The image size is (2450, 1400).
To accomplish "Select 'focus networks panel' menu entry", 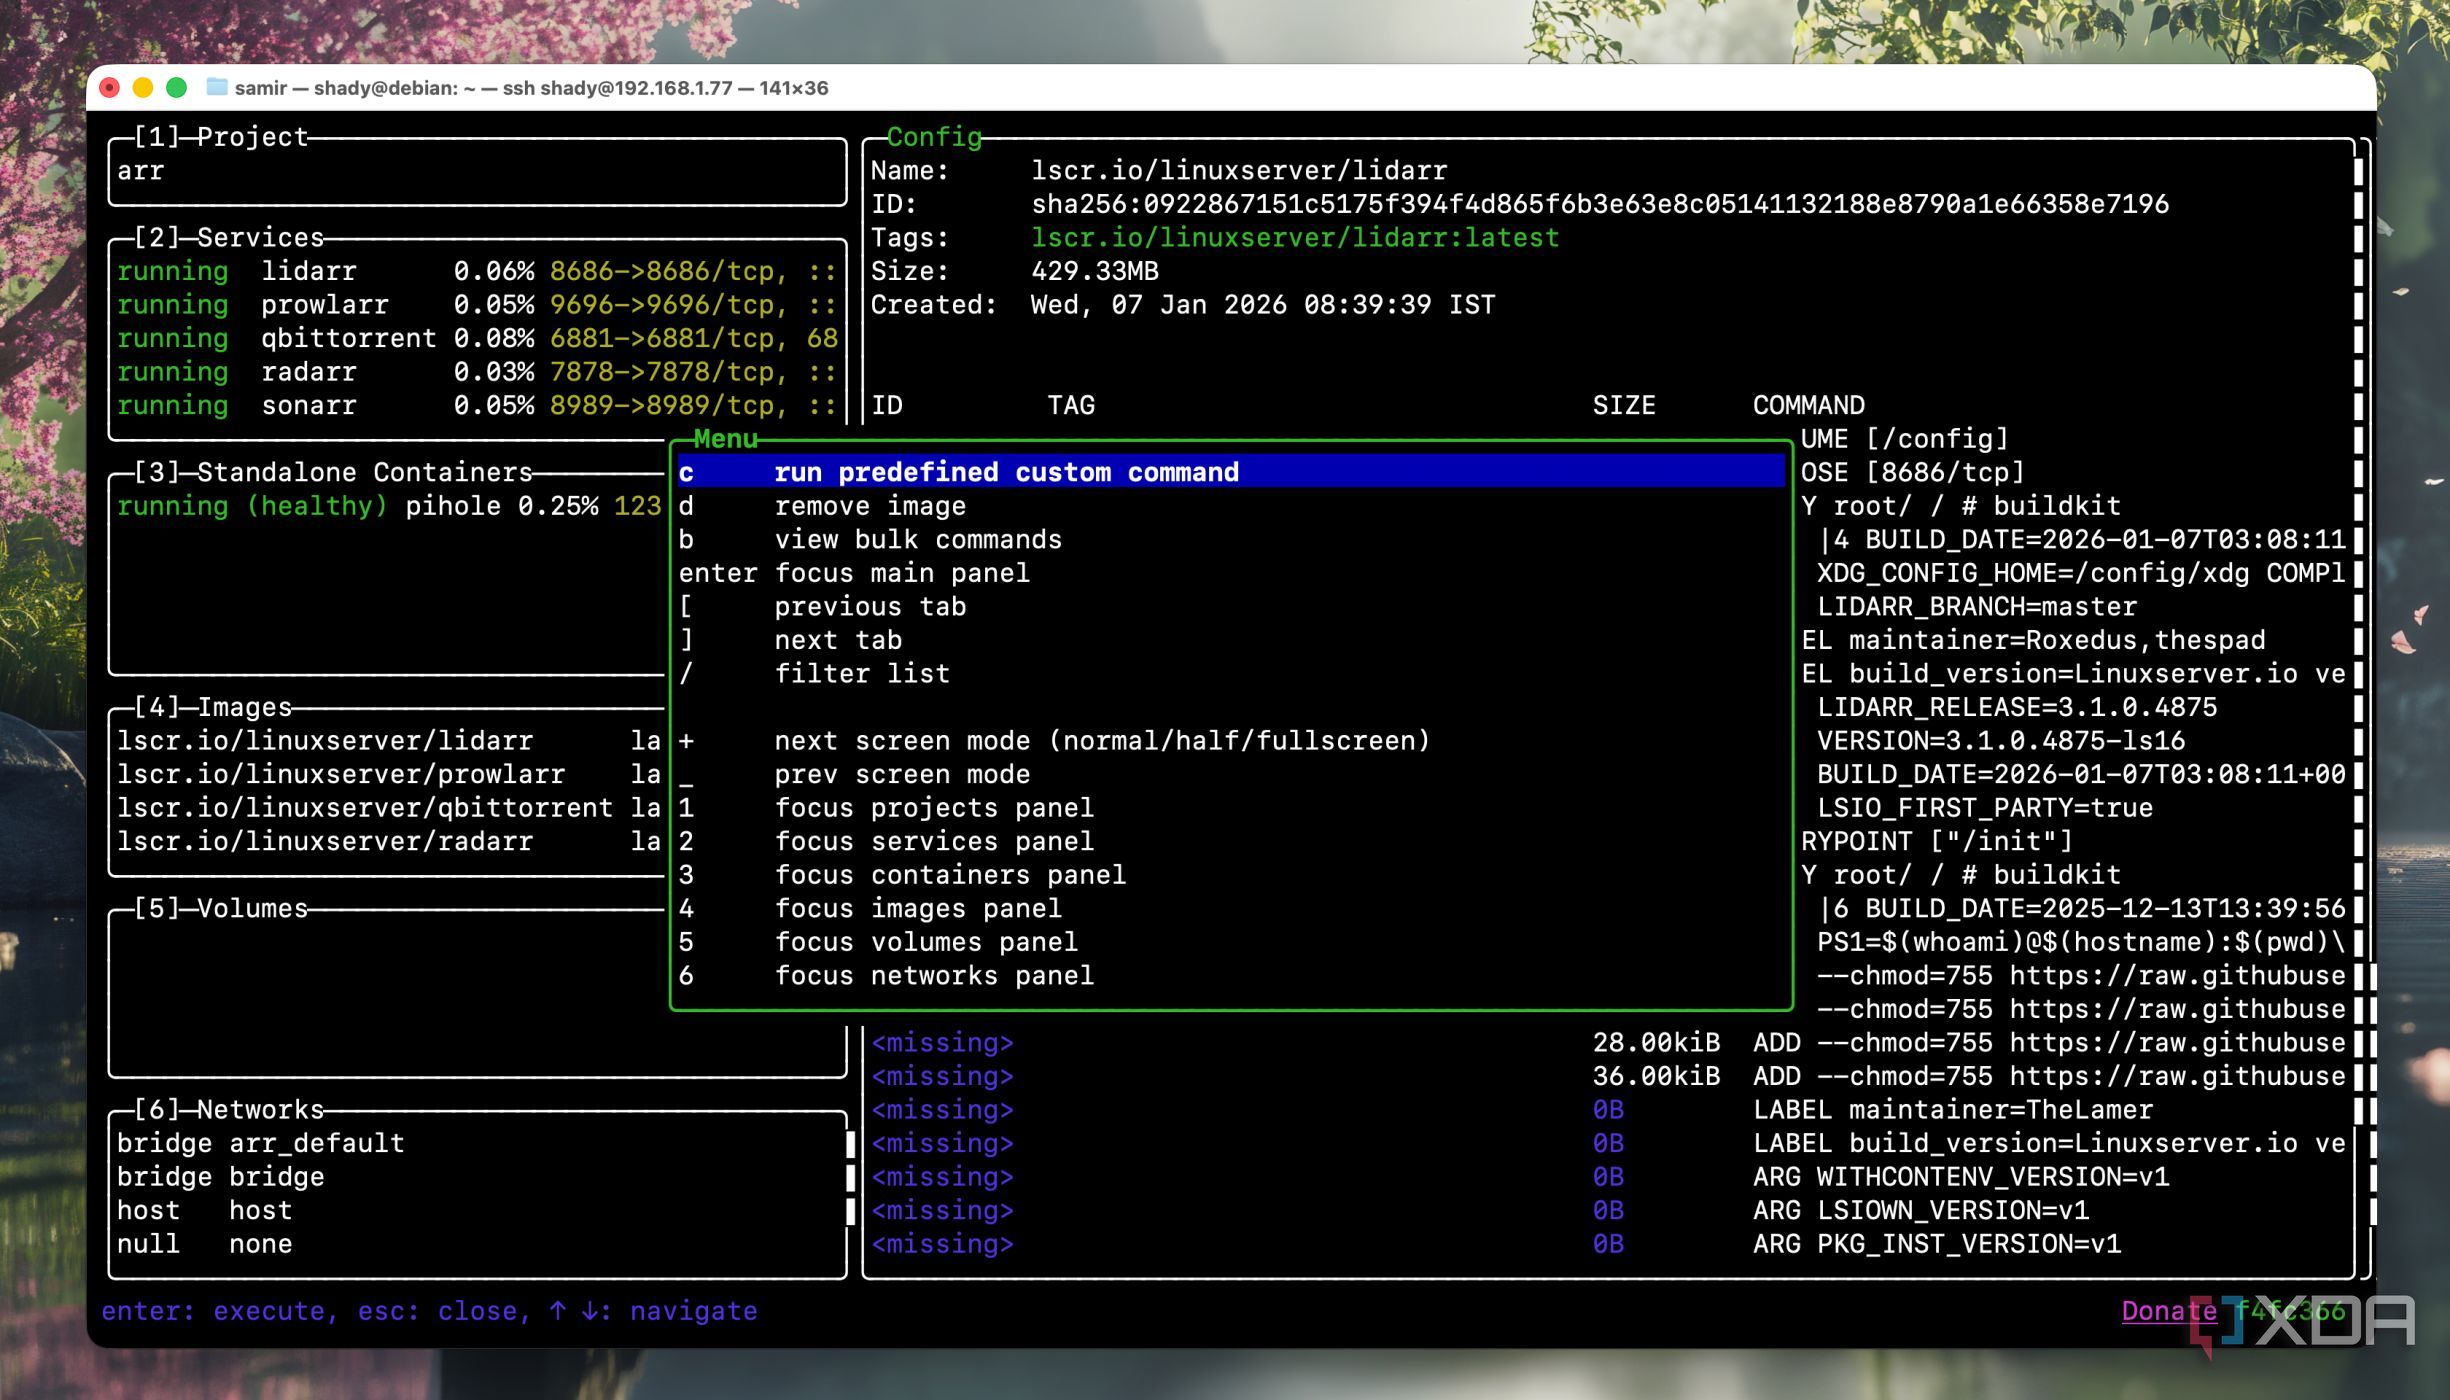I will coord(1231,975).
